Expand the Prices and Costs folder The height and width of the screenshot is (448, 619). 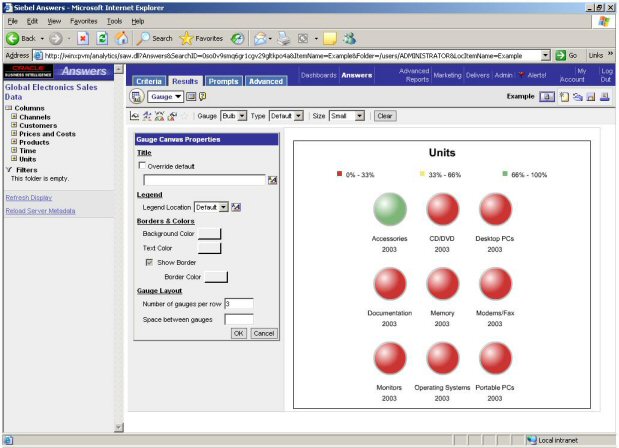[x=14, y=133]
